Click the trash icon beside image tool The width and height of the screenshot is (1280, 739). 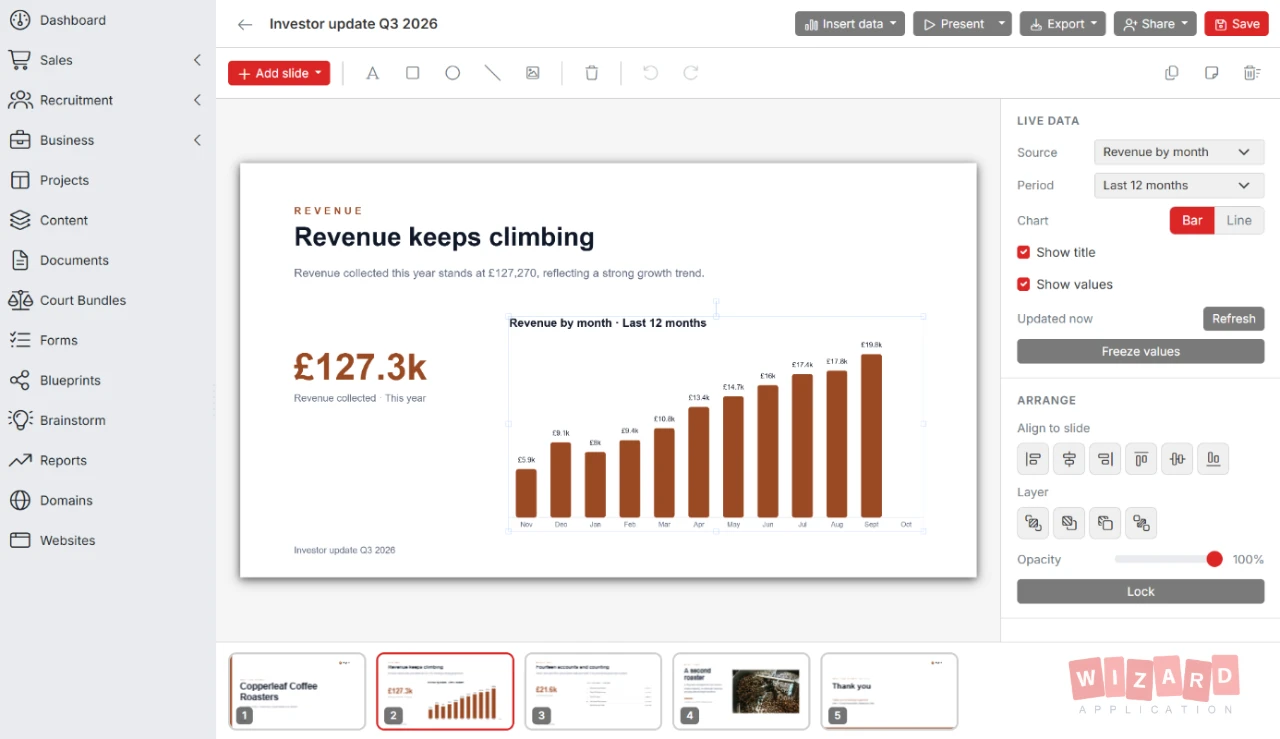(x=591, y=73)
